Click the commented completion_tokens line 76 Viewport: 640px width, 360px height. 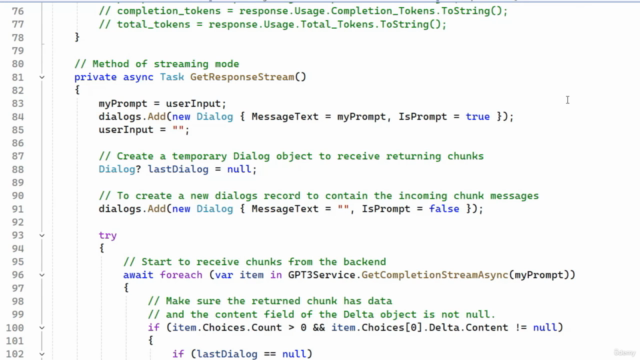pos(303,11)
